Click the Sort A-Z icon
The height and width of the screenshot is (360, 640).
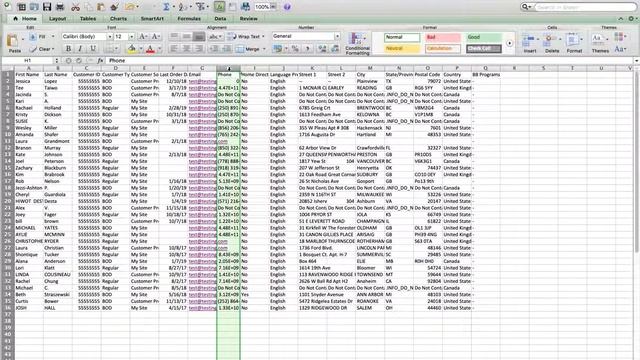click(x=182, y=7)
